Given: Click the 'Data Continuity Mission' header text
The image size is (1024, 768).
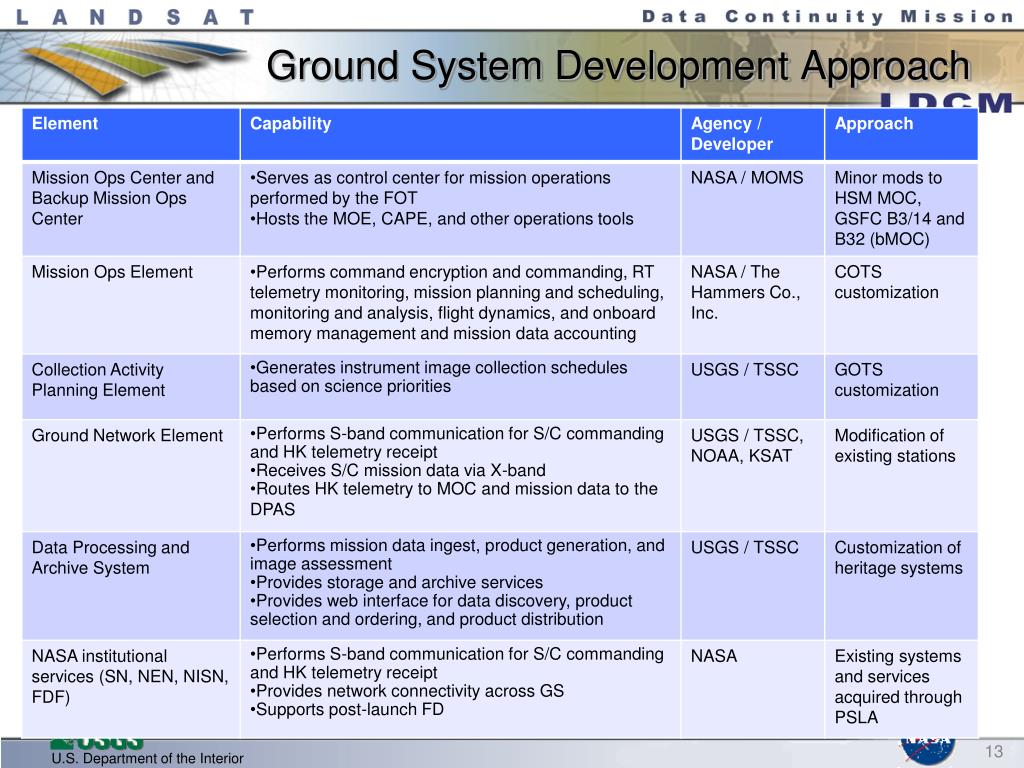Looking at the screenshot, I should pyautogui.click(x=828, y=16).
